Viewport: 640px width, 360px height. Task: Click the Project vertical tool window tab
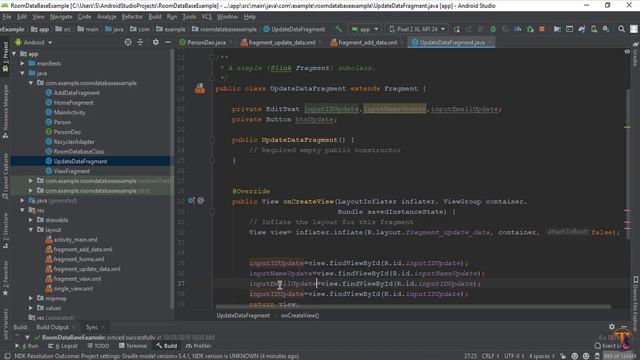coord(5,57)
